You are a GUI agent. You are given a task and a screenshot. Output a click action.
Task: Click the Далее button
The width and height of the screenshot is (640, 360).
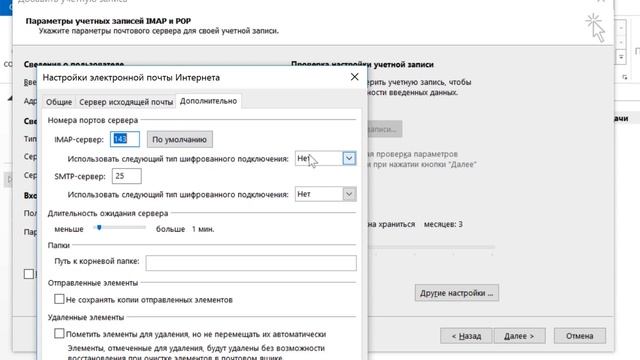tap(519, 336)
